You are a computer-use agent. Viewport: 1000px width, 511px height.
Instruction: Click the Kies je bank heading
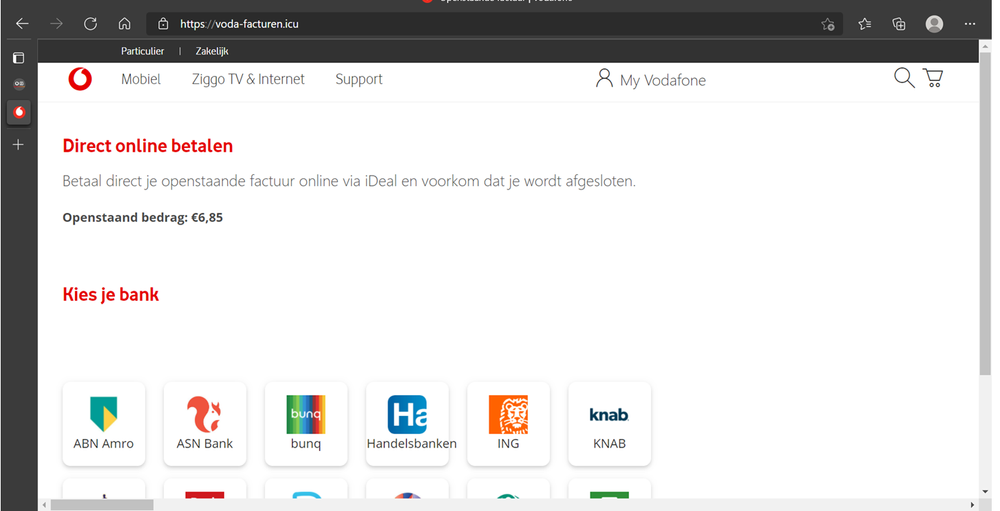[110, 295]
